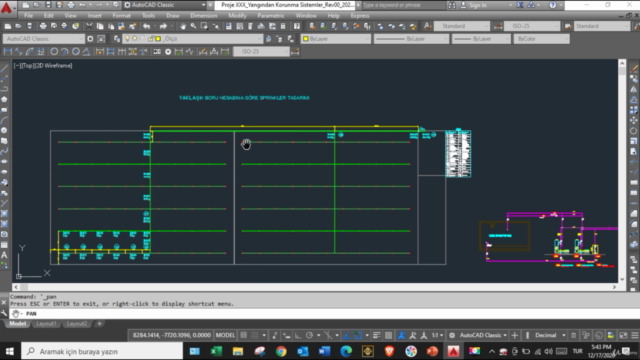
Task: Toggle the _Ölçü layer lightbulb on/off
Action: [x=127, y=39]
